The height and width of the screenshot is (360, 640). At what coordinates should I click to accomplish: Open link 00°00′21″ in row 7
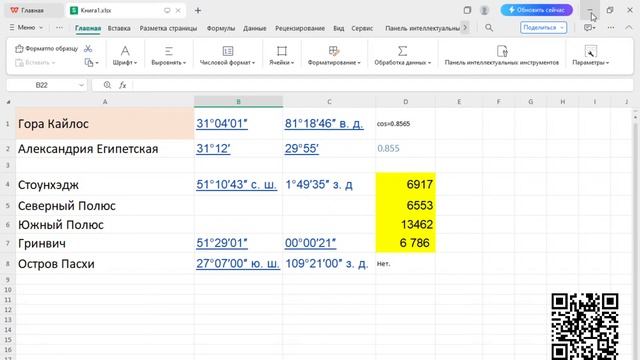click(x=310, y=243)
